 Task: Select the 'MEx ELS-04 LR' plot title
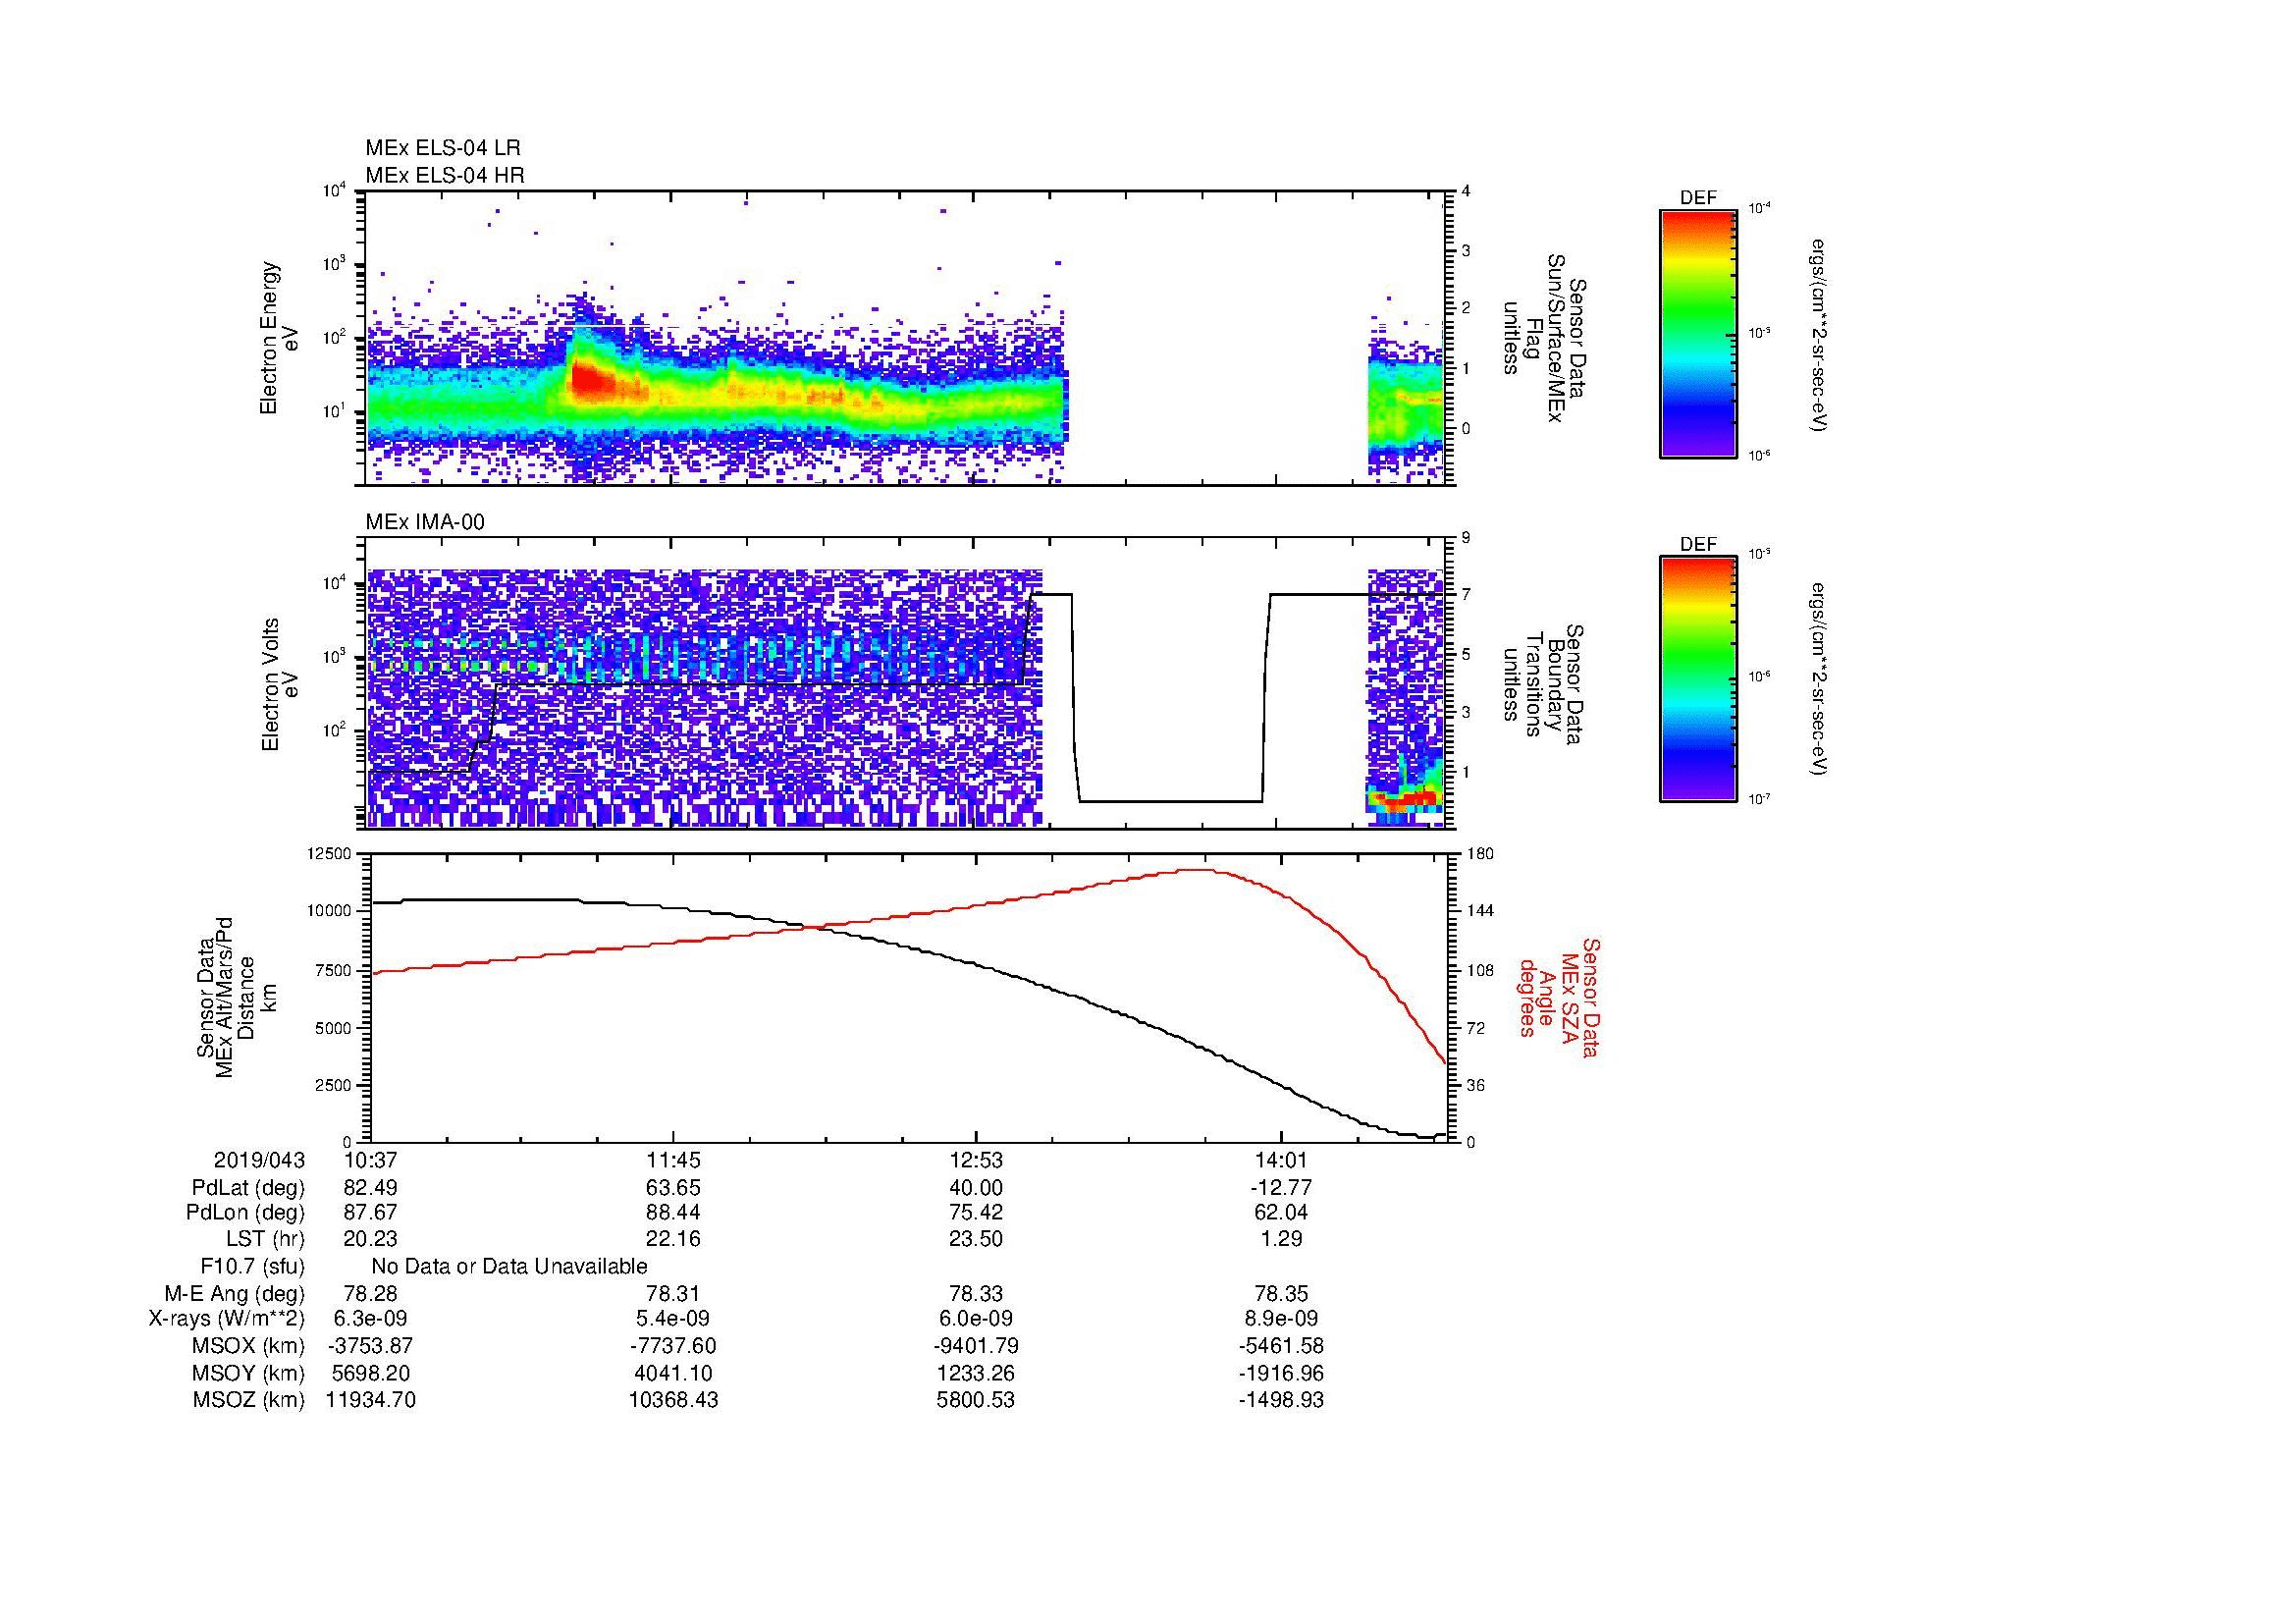(x=443, y=148)
